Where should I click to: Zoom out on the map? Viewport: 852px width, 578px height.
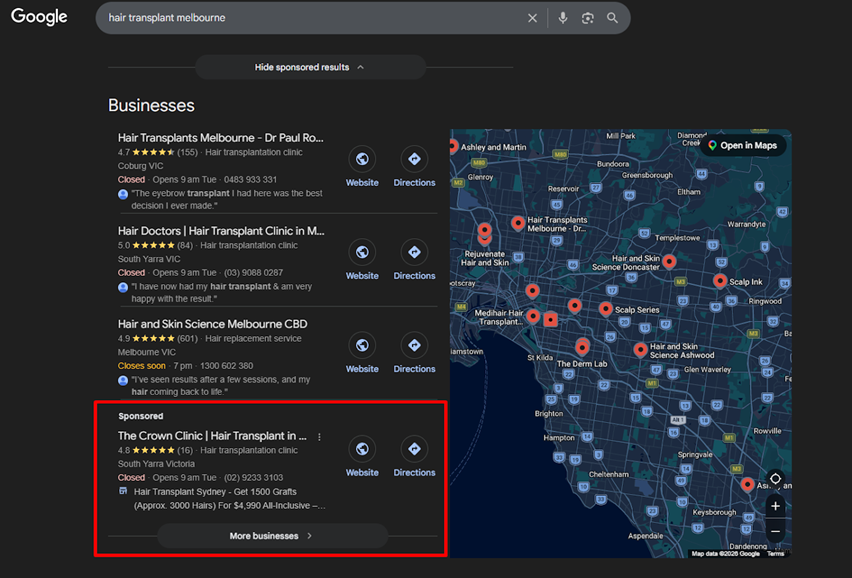775,531
